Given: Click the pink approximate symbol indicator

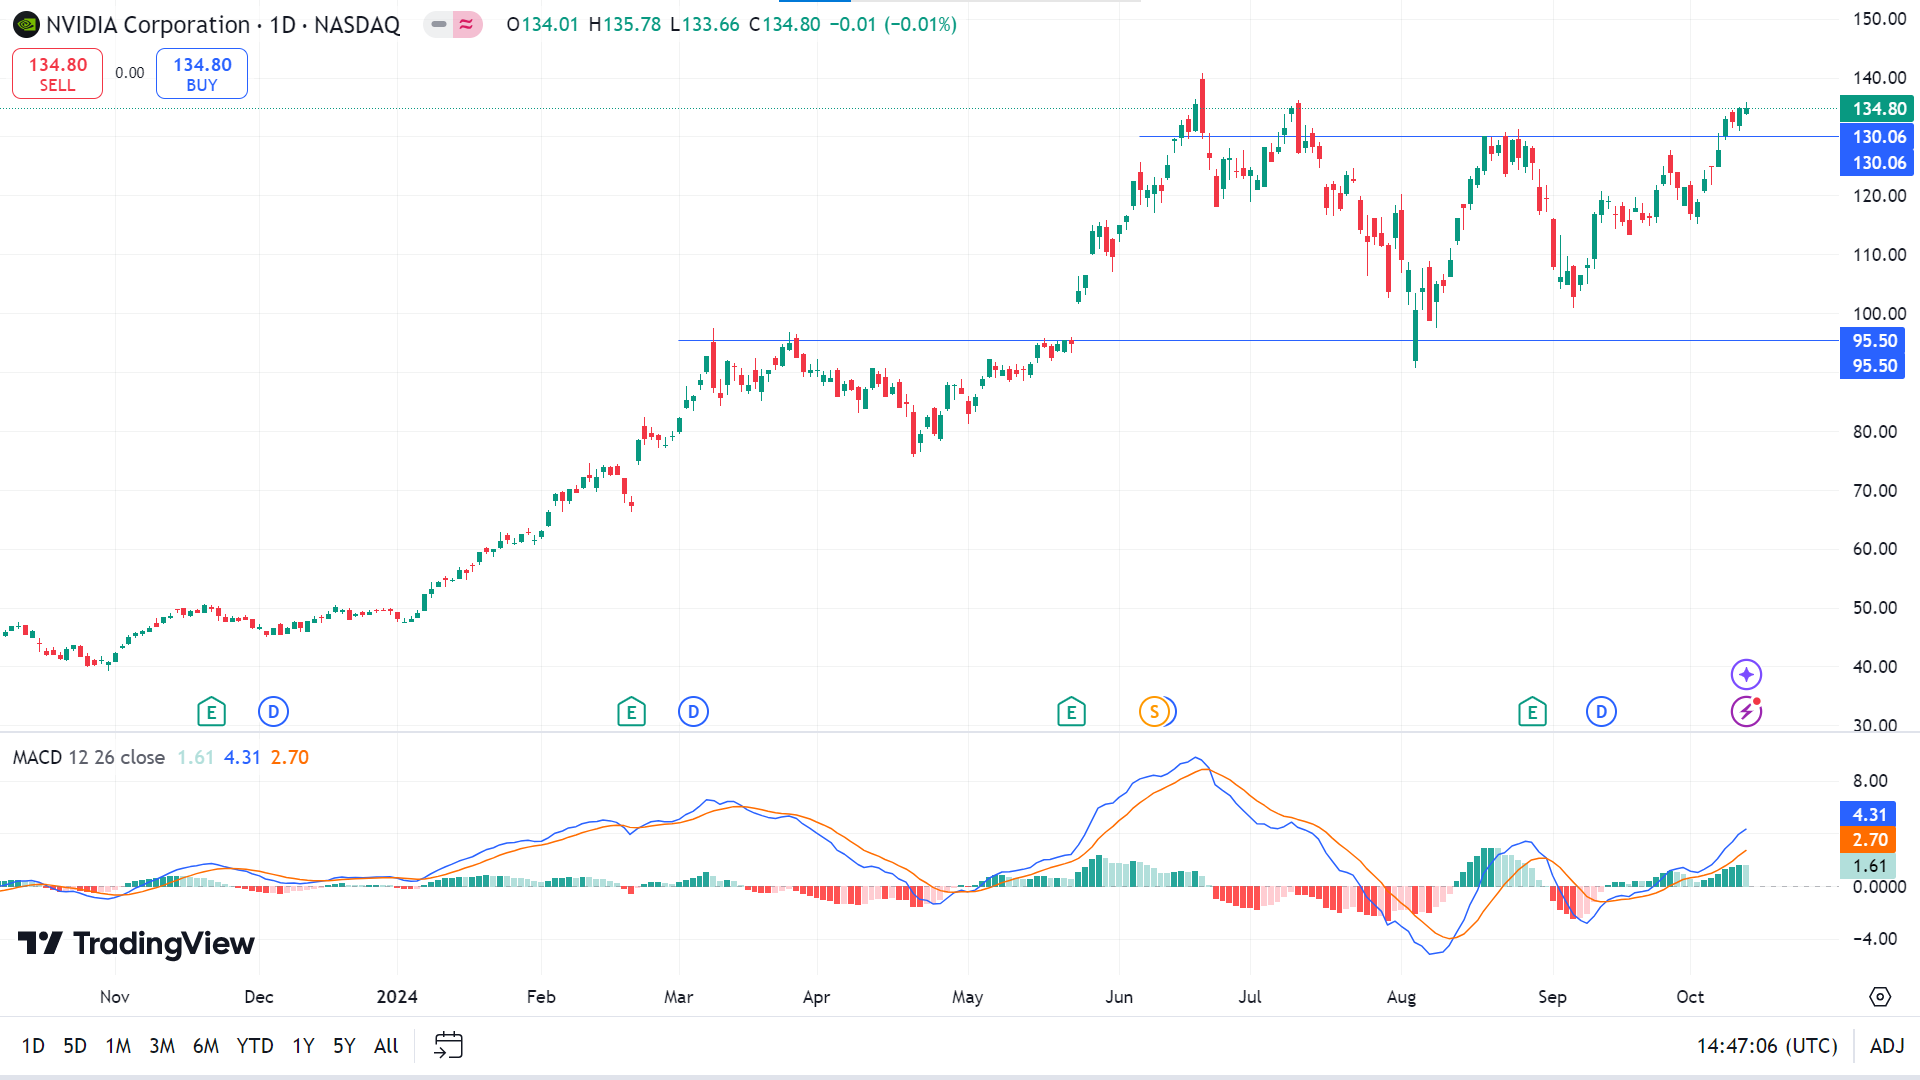Looking at the screenshot, I should click(x=467, y=24).
